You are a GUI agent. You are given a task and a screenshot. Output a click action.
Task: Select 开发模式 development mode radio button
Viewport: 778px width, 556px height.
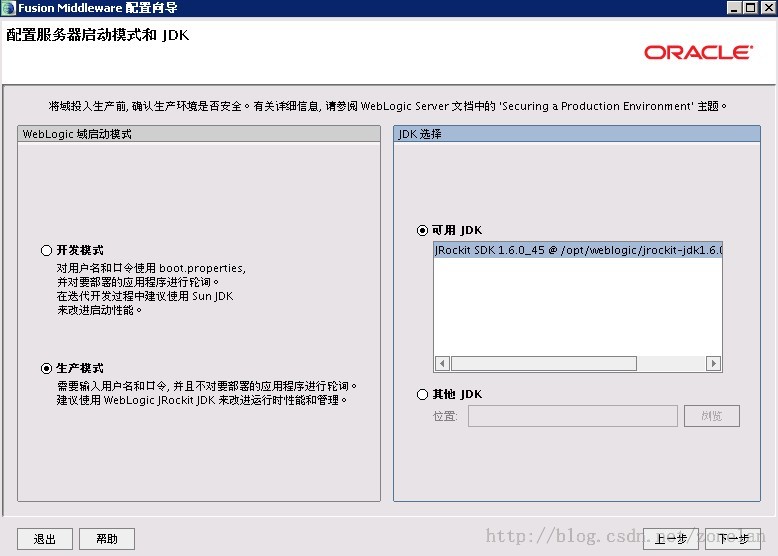[46, 250]
